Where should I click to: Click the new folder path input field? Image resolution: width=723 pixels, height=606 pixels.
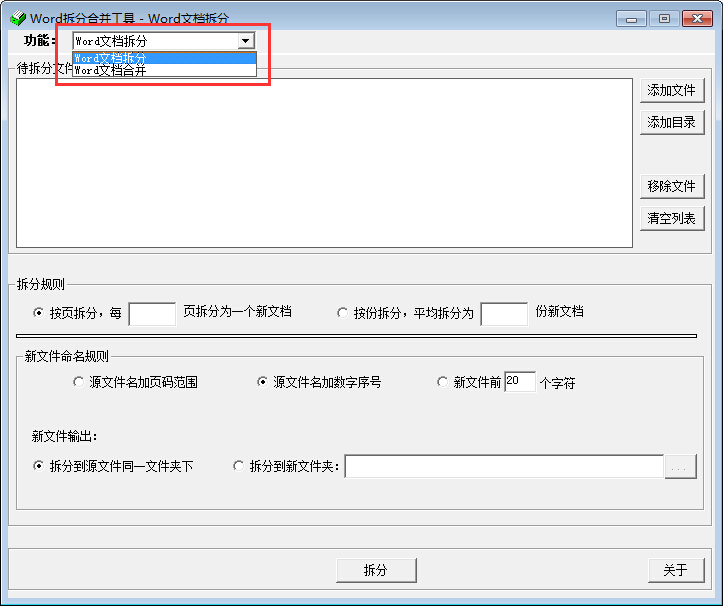click(504, 467)
